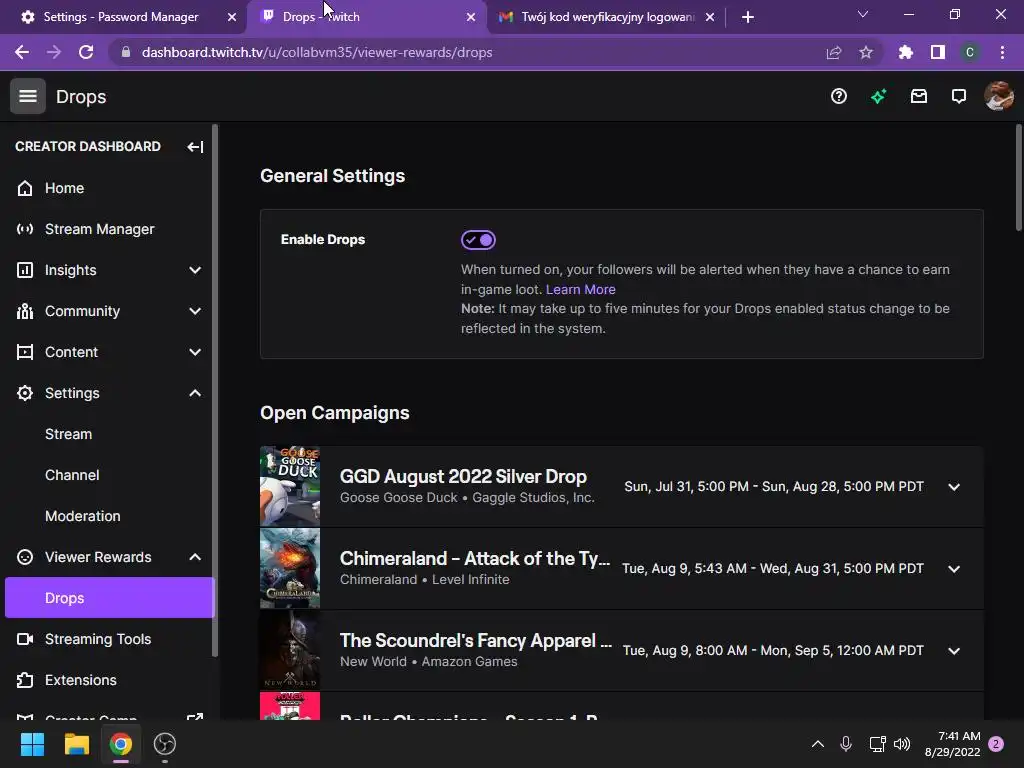1024x768 pixels.
Task: Click the Community people icon
Action: tap(25, 311)
